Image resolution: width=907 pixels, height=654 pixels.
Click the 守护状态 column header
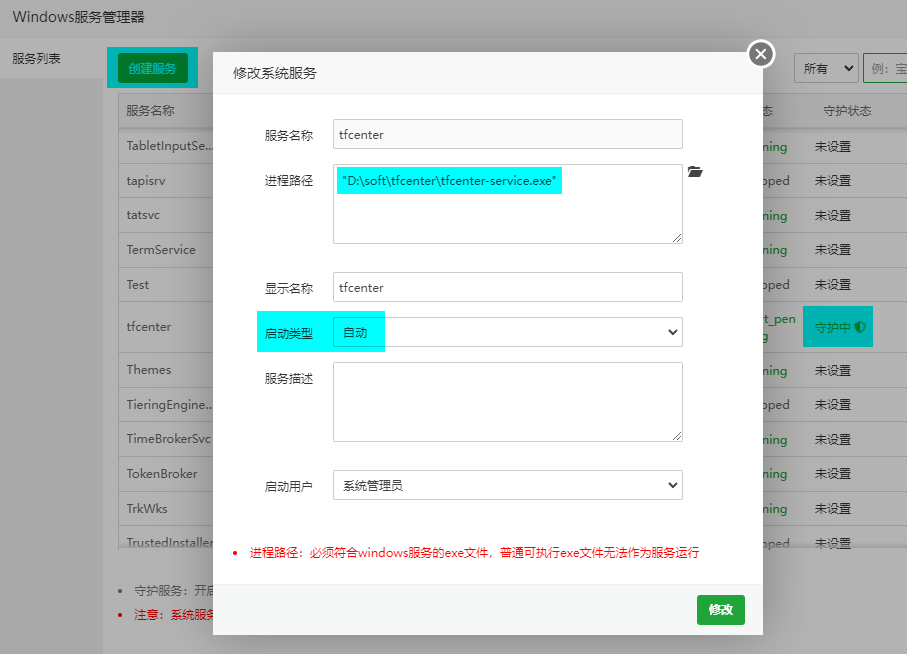tap(847, 111)
